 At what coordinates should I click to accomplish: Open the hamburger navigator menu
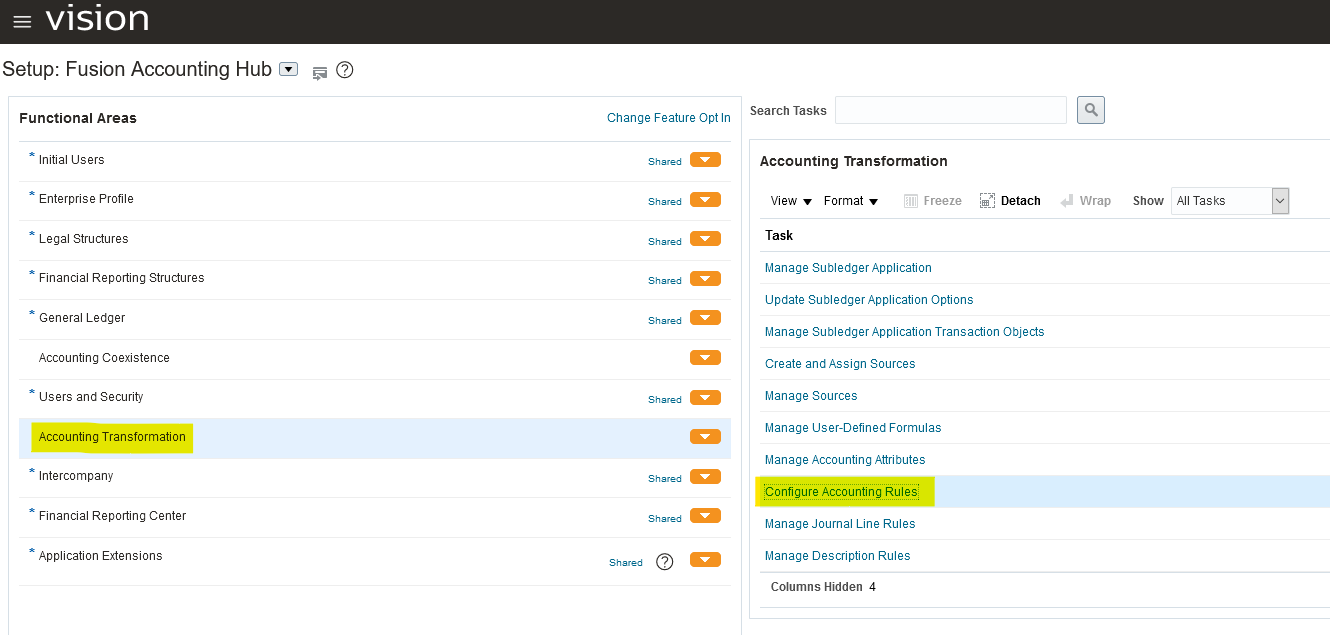click(x=22, y=21)
